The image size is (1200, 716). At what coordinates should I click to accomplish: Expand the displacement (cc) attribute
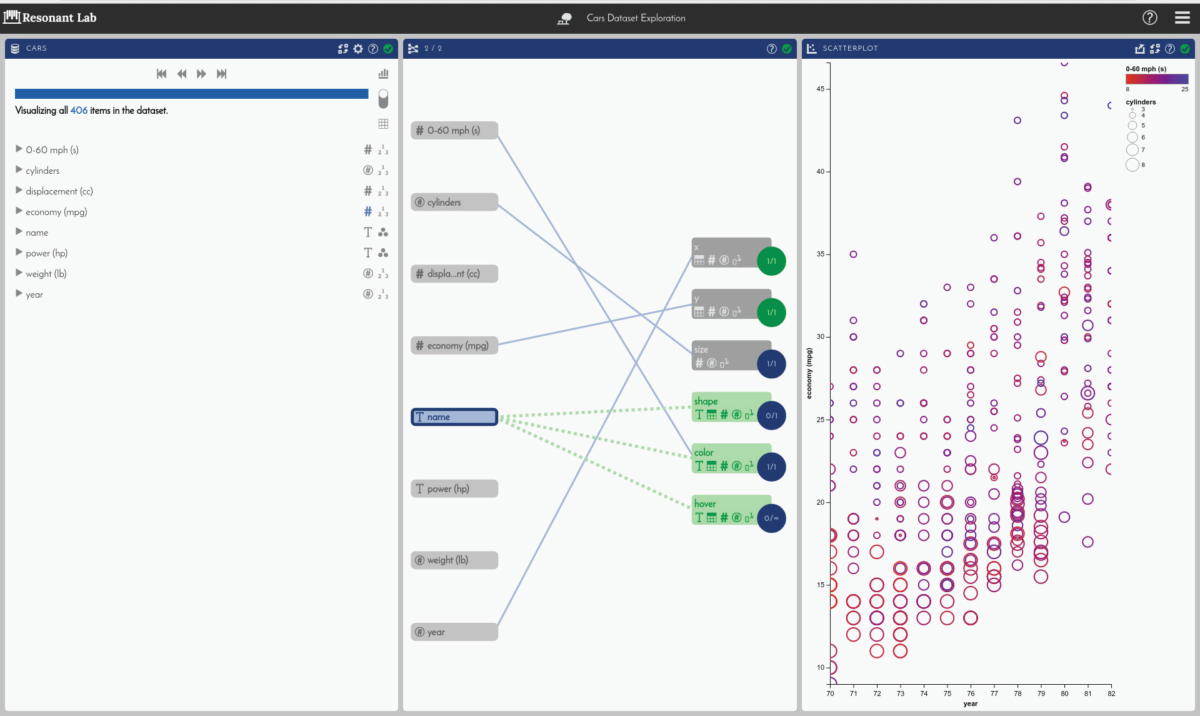(x=19, y=190)
